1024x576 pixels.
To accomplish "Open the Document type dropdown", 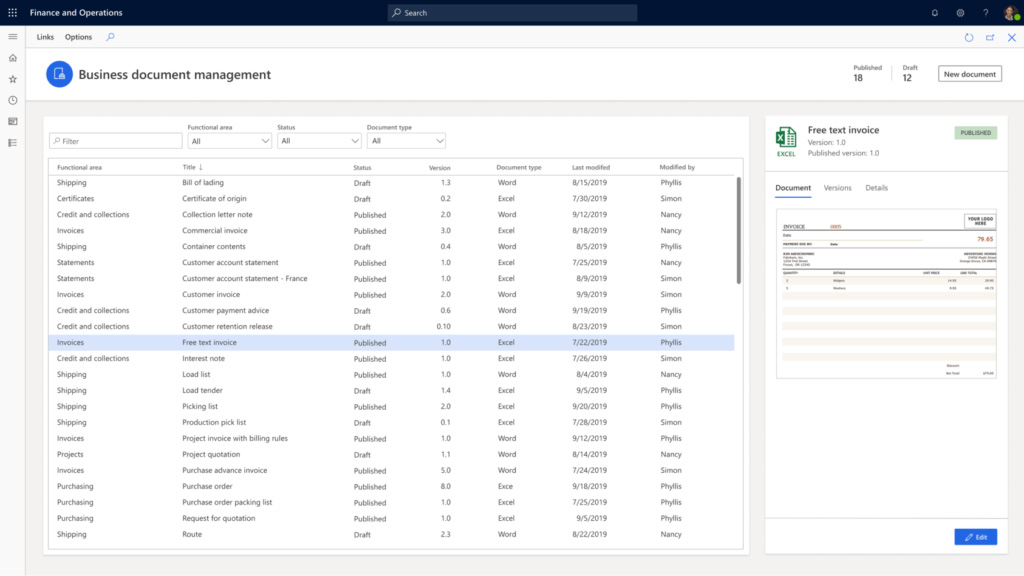I will (405, 141).
